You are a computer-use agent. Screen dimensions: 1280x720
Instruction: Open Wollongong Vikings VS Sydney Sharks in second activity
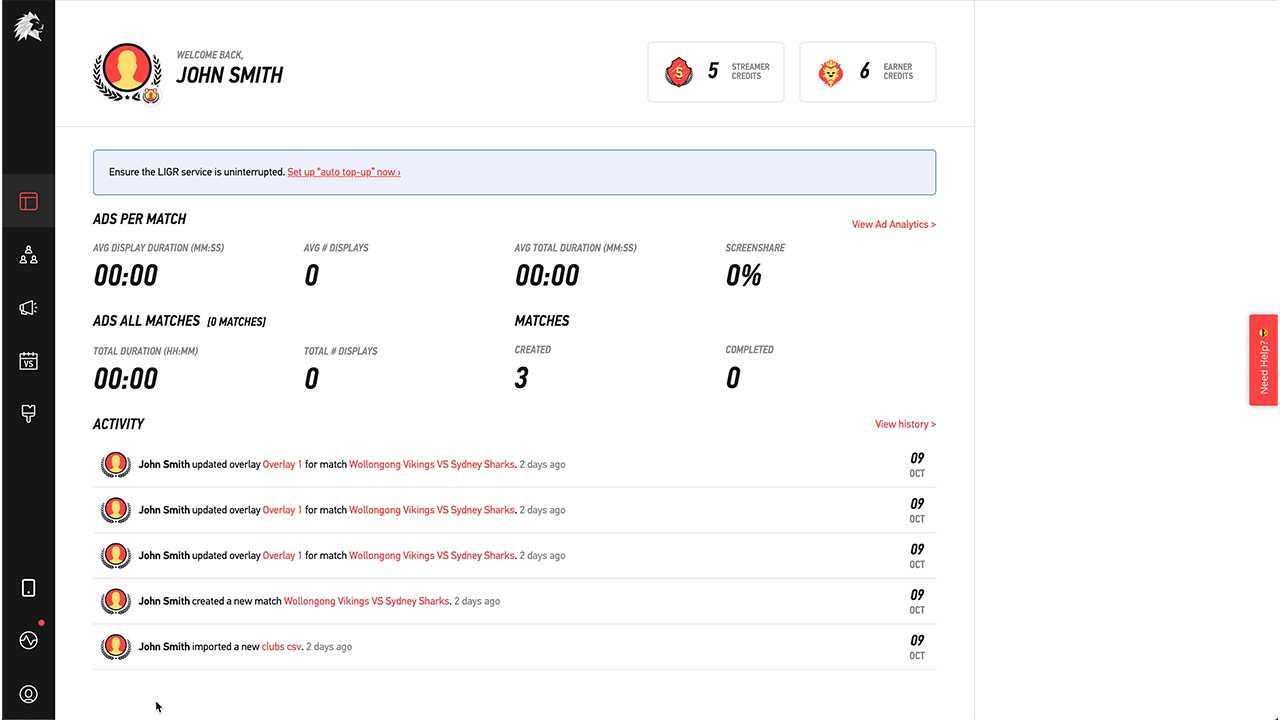coord(431,510)
